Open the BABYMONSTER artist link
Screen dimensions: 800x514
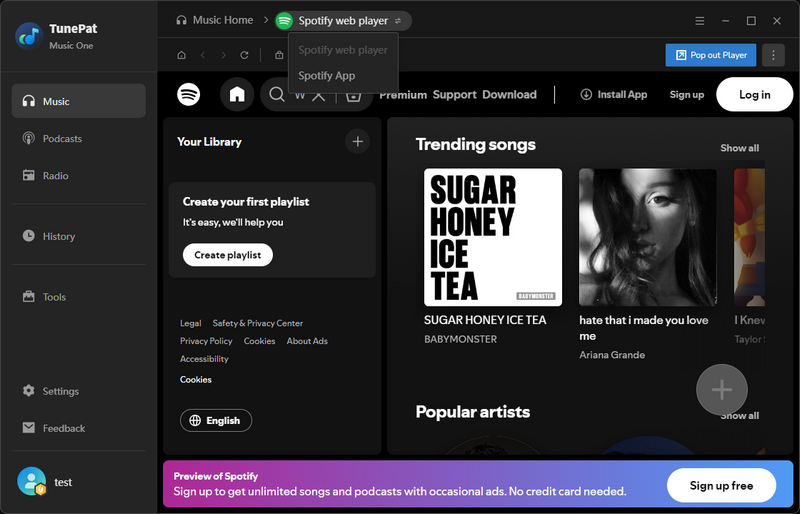point(460,339)
